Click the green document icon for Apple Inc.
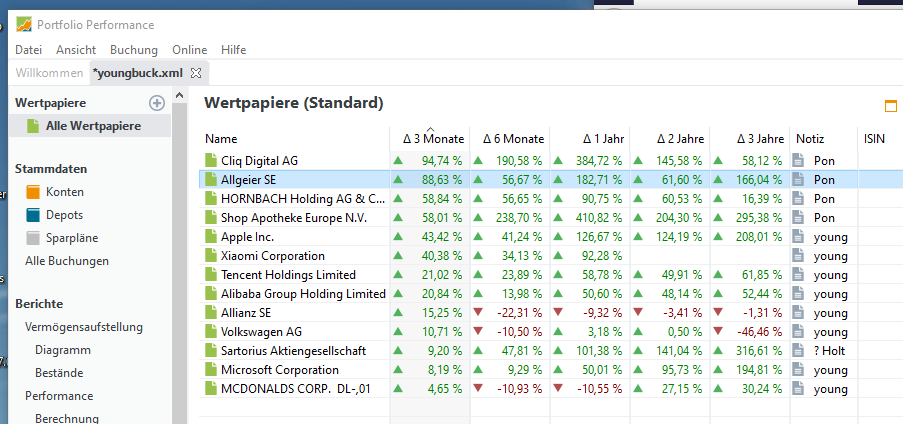 pyautogui.click(x=211, y=237)
